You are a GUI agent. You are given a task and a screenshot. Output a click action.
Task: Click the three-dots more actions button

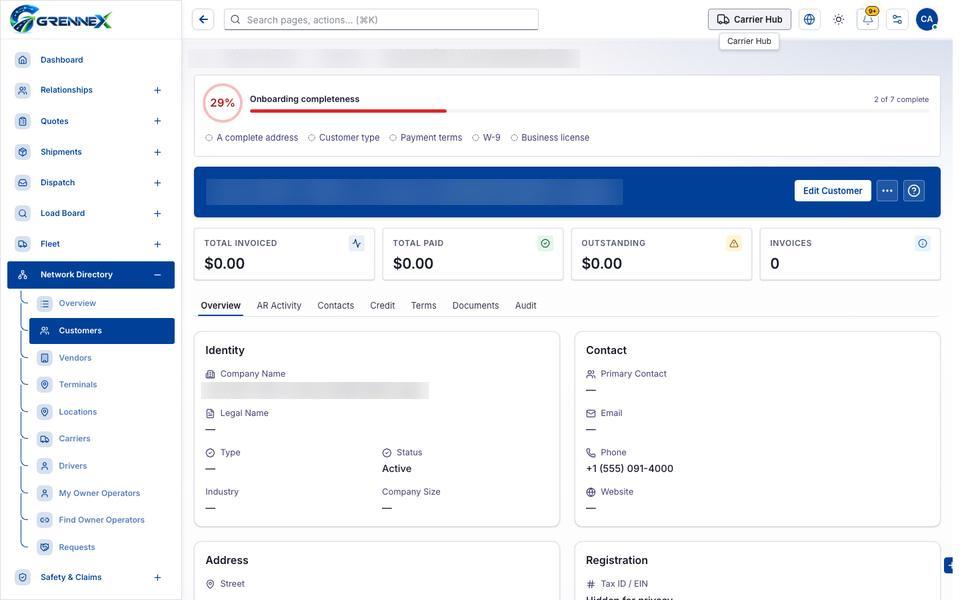(887, 190)
